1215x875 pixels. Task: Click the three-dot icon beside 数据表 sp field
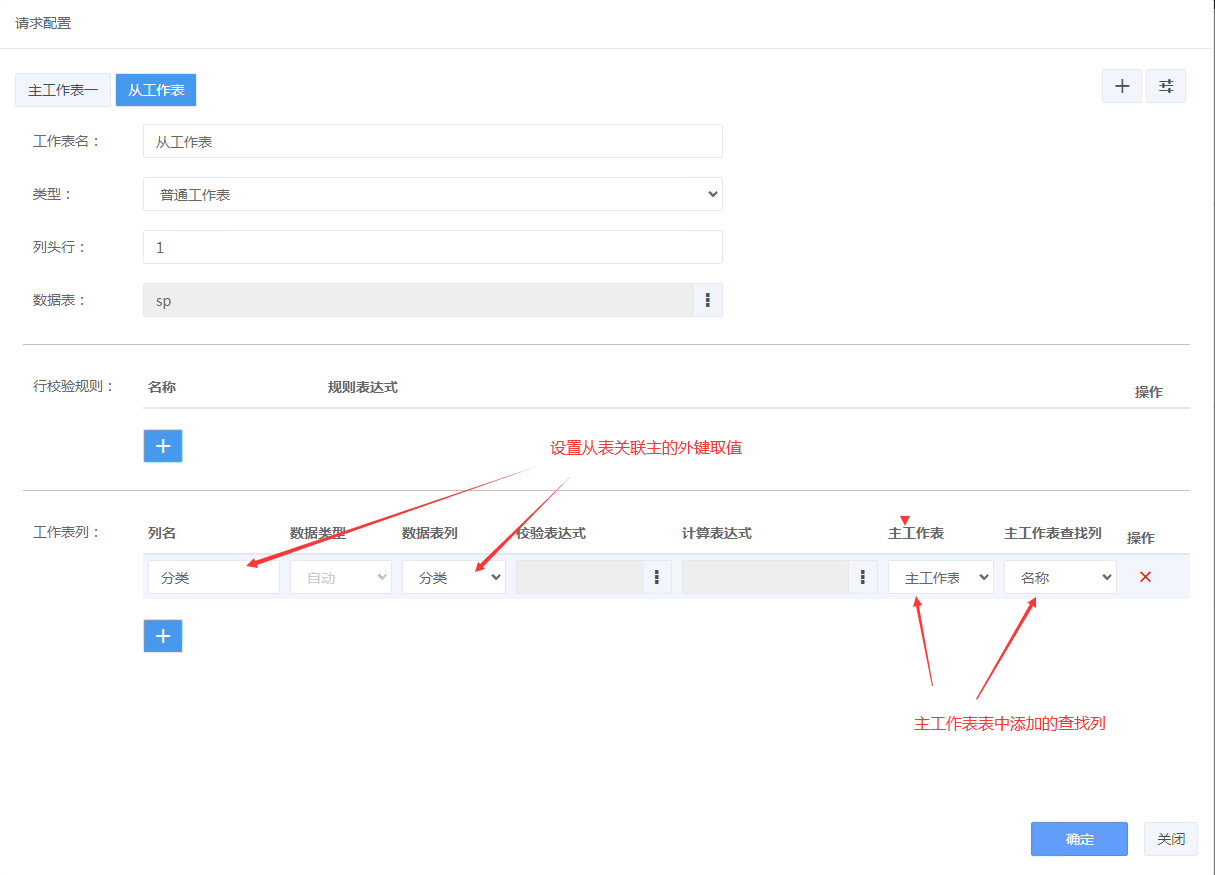707,300
